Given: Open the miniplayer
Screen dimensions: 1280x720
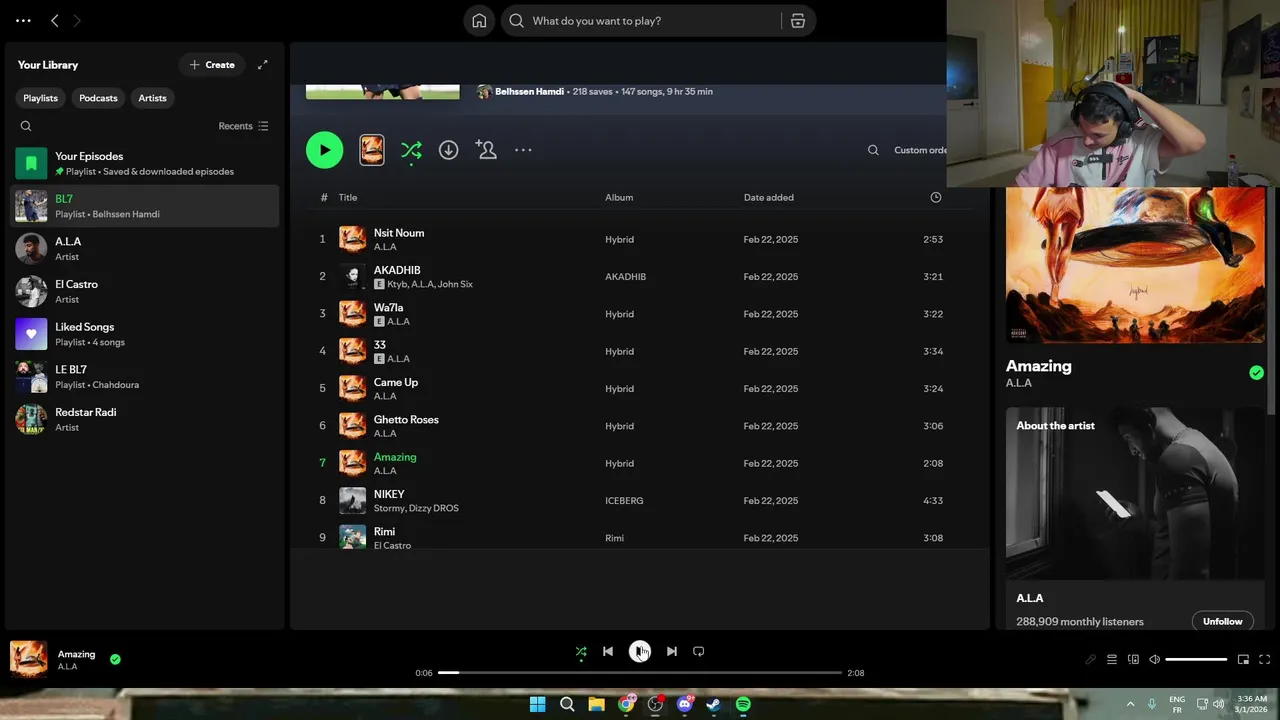Looking at the screenshot, I should point(1243,659).
